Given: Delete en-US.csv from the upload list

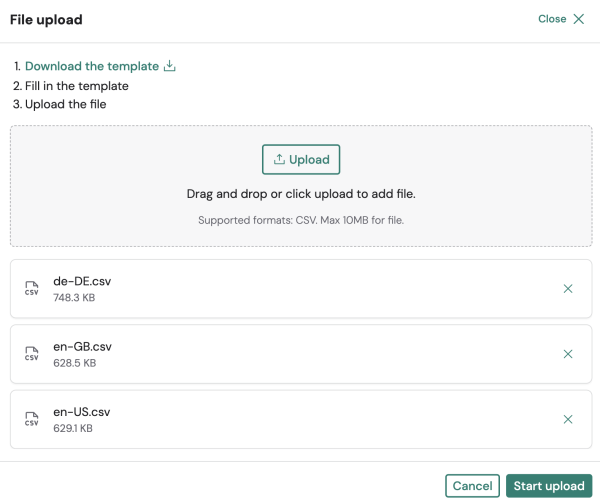Looking at the screenshot, I should 568,420.
